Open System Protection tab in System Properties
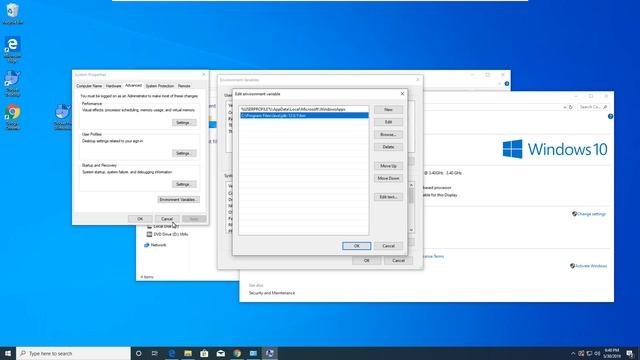 (x=160, y=86)
